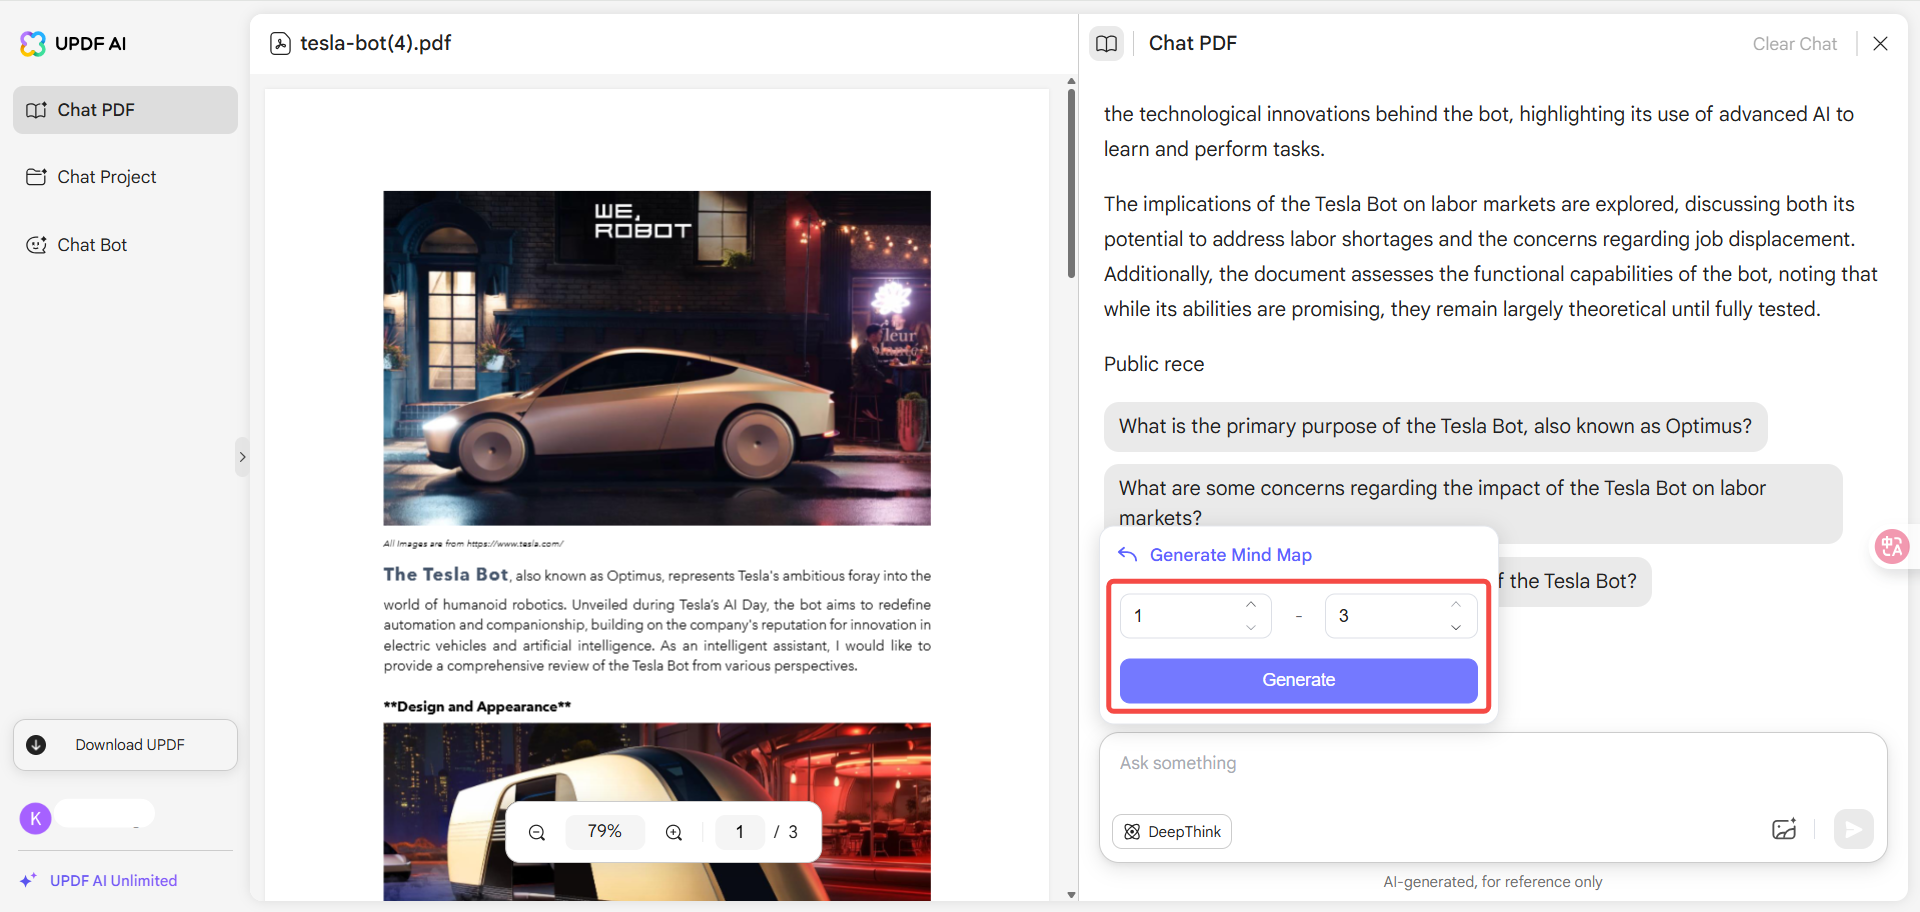Click the floating translate icon on right edge
This screenshot has height=912, width=1920.
point(1892,547)
